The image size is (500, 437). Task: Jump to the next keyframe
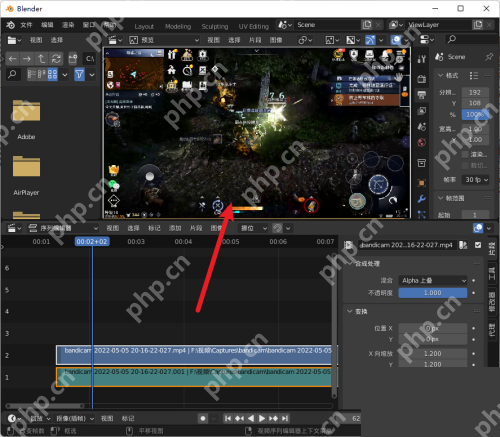[x=273, y=418]
